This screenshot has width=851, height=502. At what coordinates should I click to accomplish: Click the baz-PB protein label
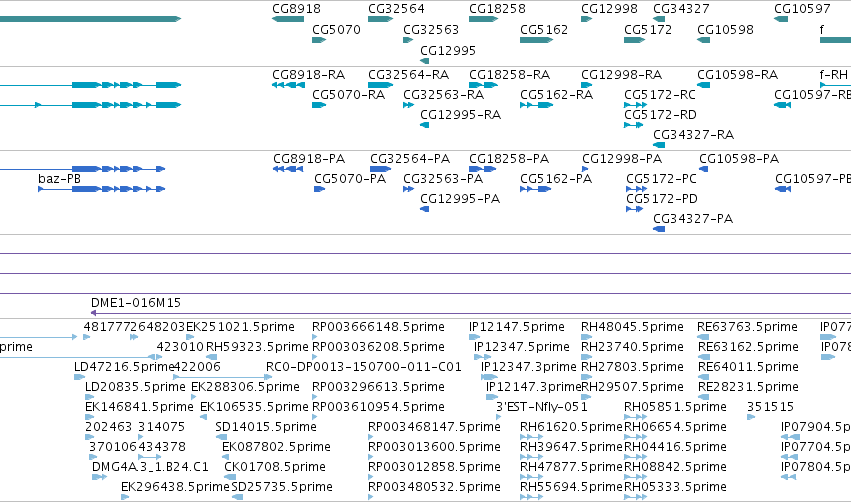pos(59,179)
